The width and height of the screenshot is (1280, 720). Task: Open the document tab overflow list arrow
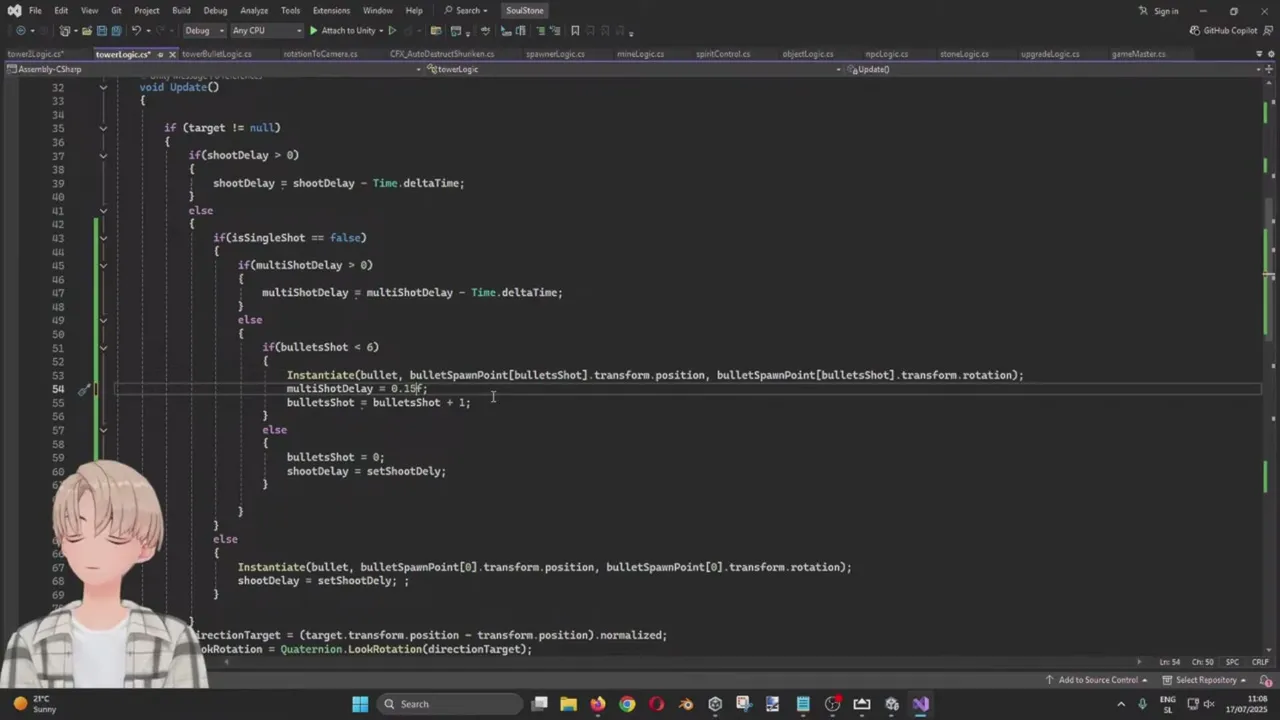tap(1257, 54)
